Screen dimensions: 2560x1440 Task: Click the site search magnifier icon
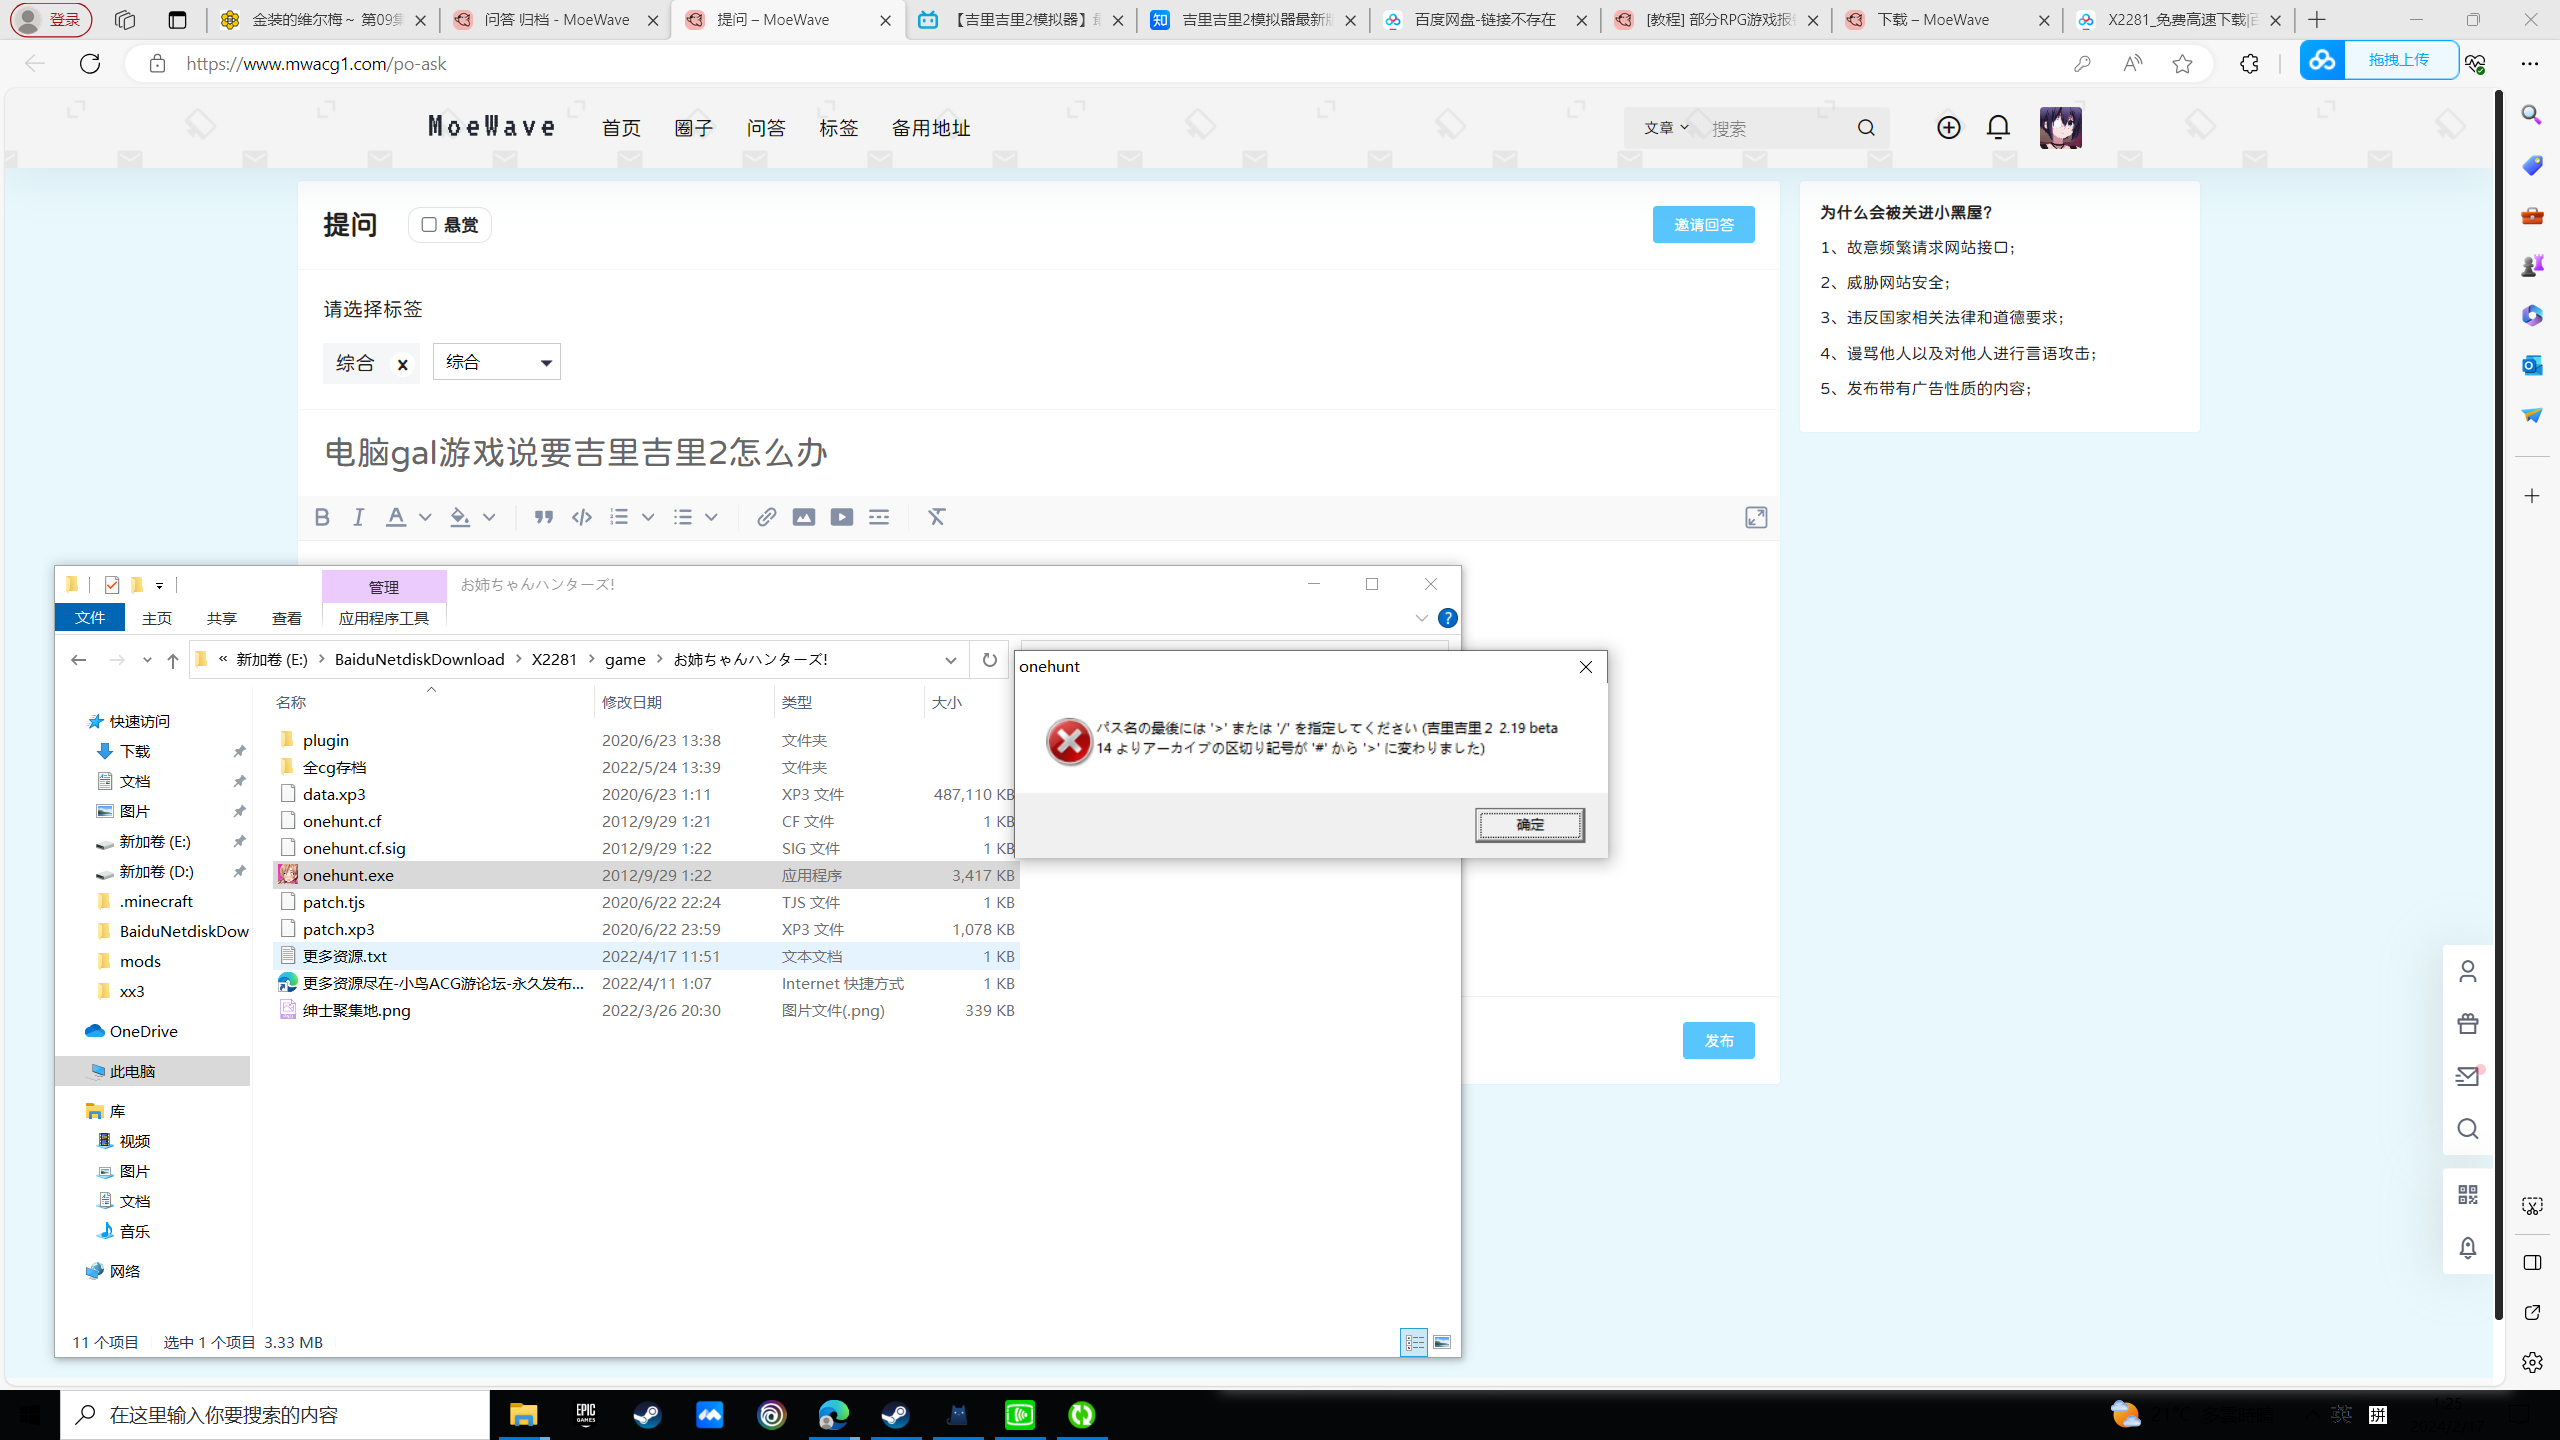[1866, 128]
